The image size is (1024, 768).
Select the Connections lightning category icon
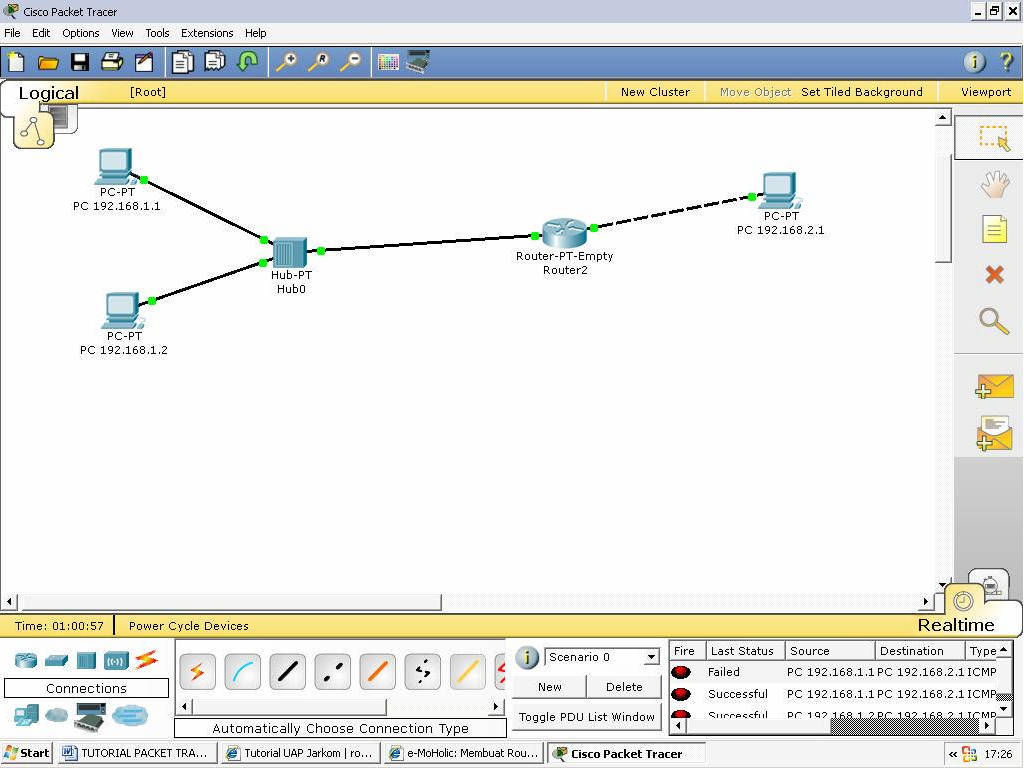click(x=146, y=660)
